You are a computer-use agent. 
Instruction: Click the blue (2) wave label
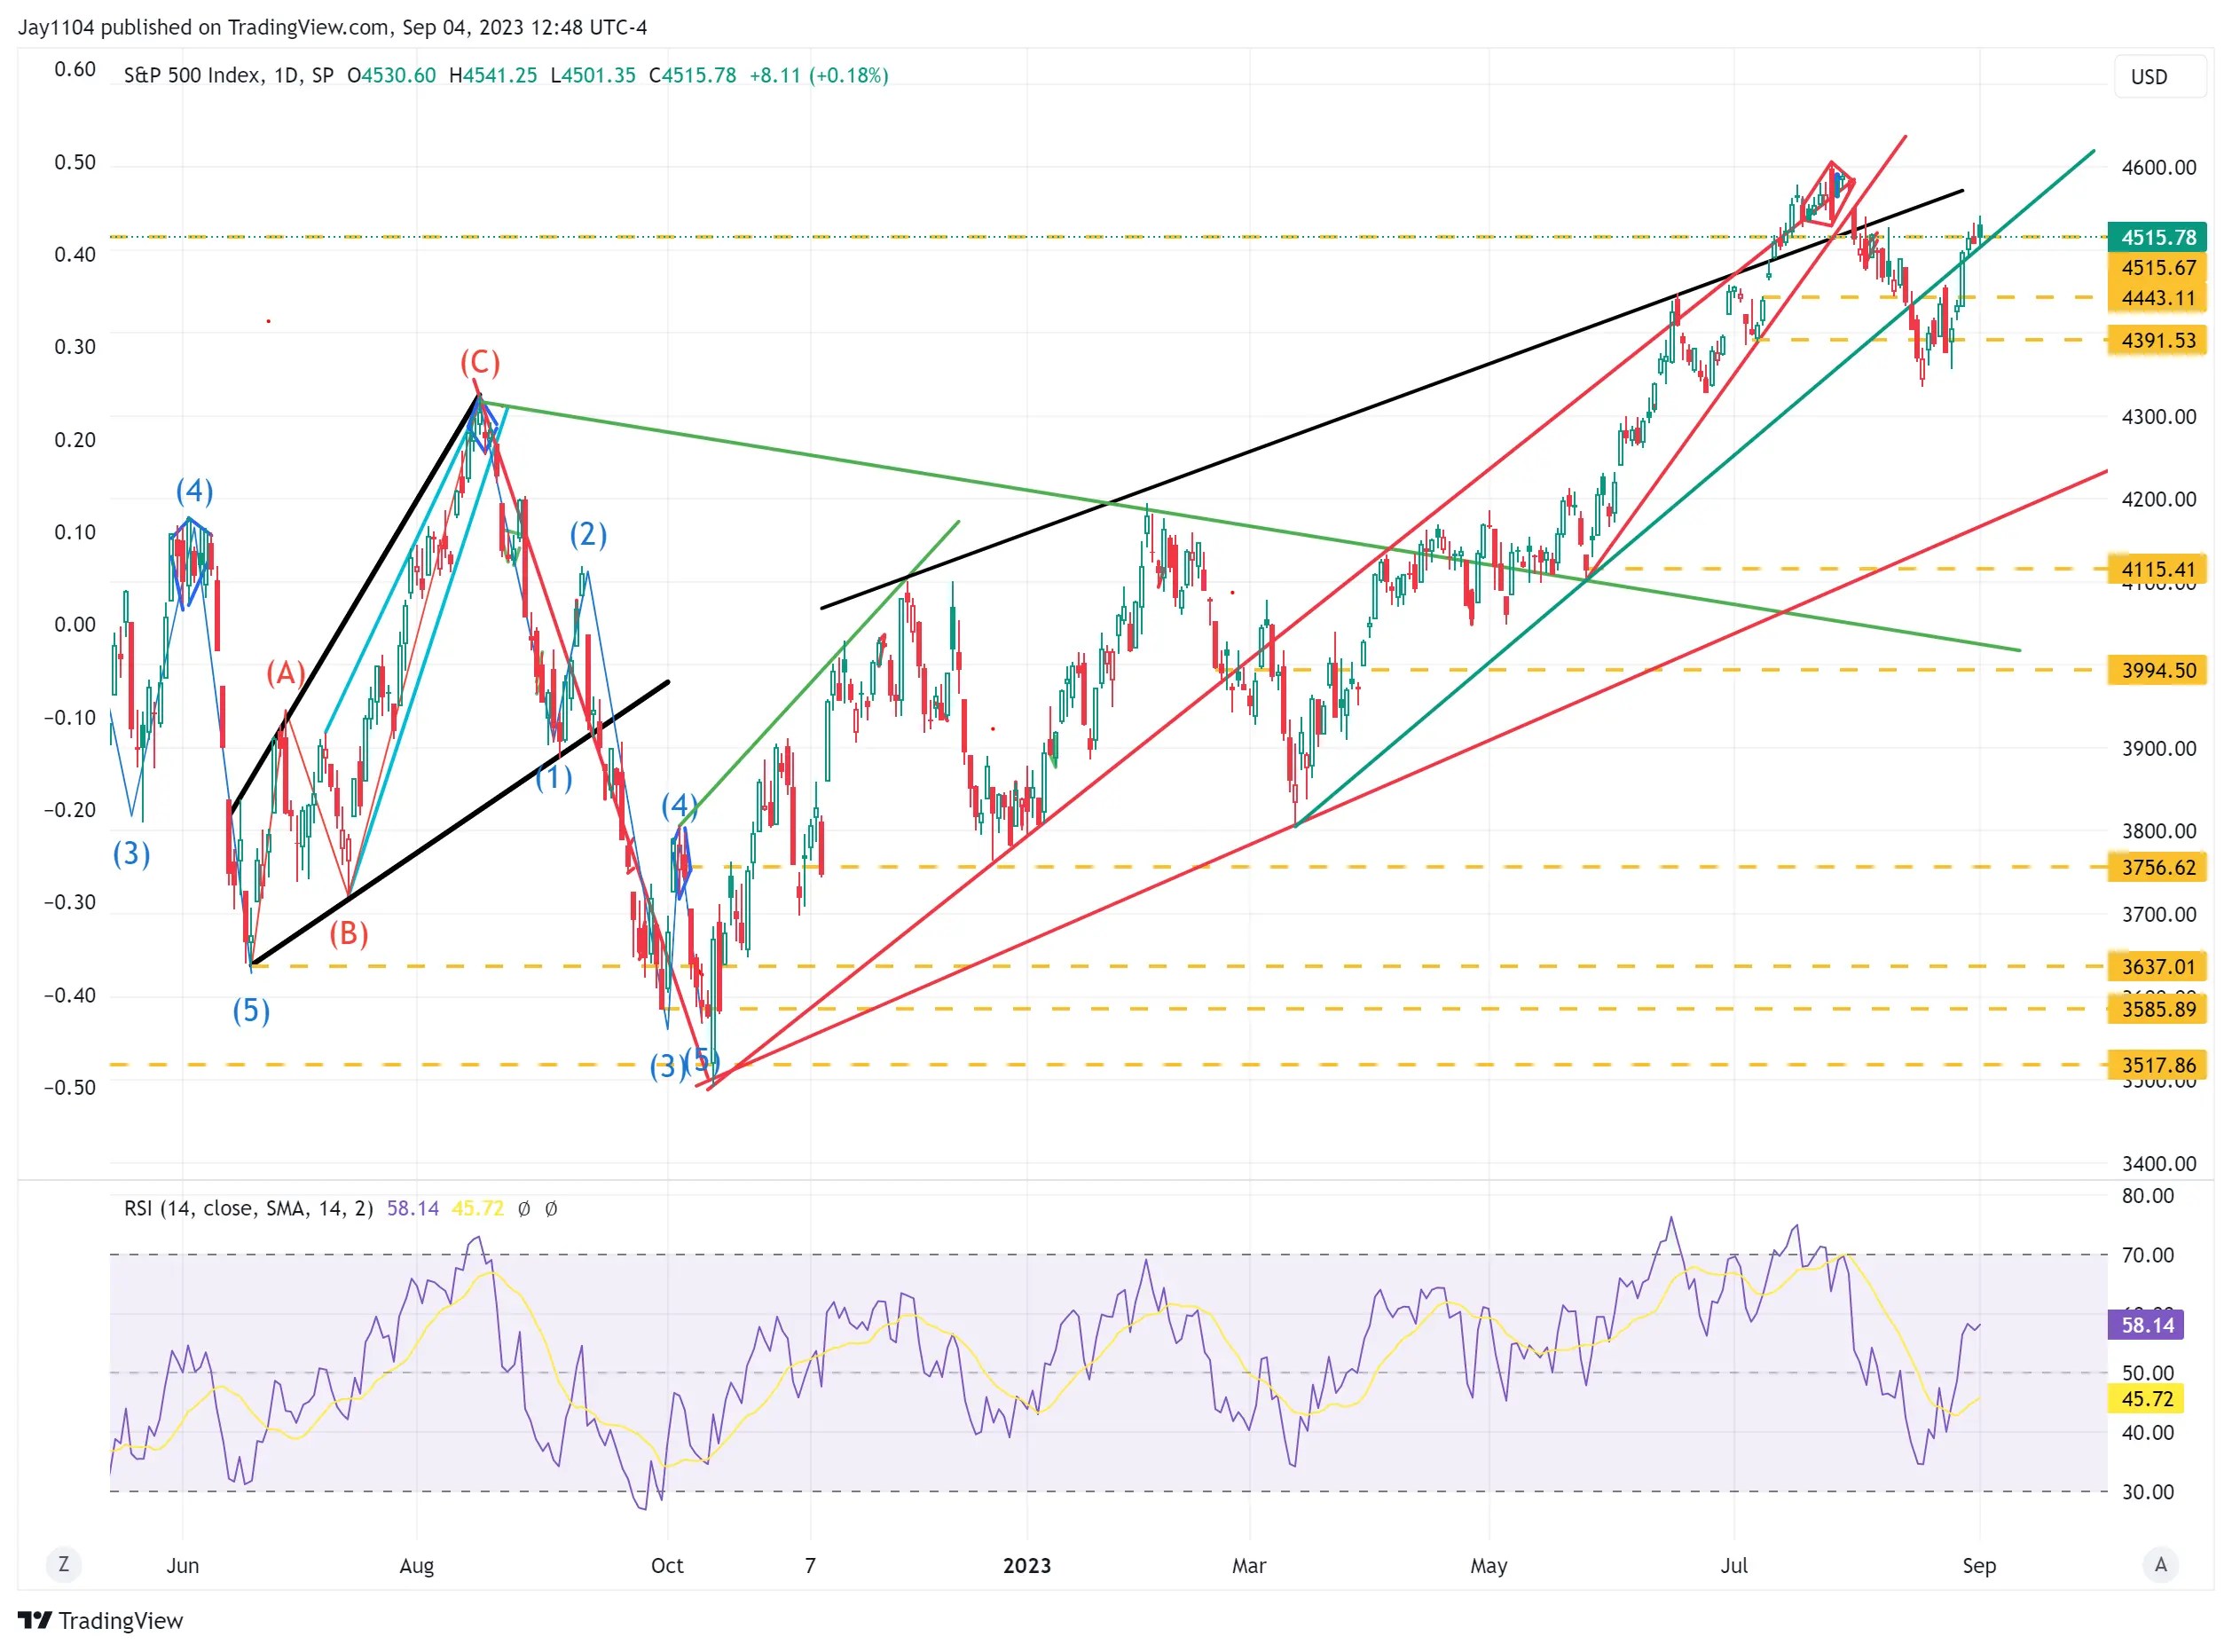tap(588, 534)
